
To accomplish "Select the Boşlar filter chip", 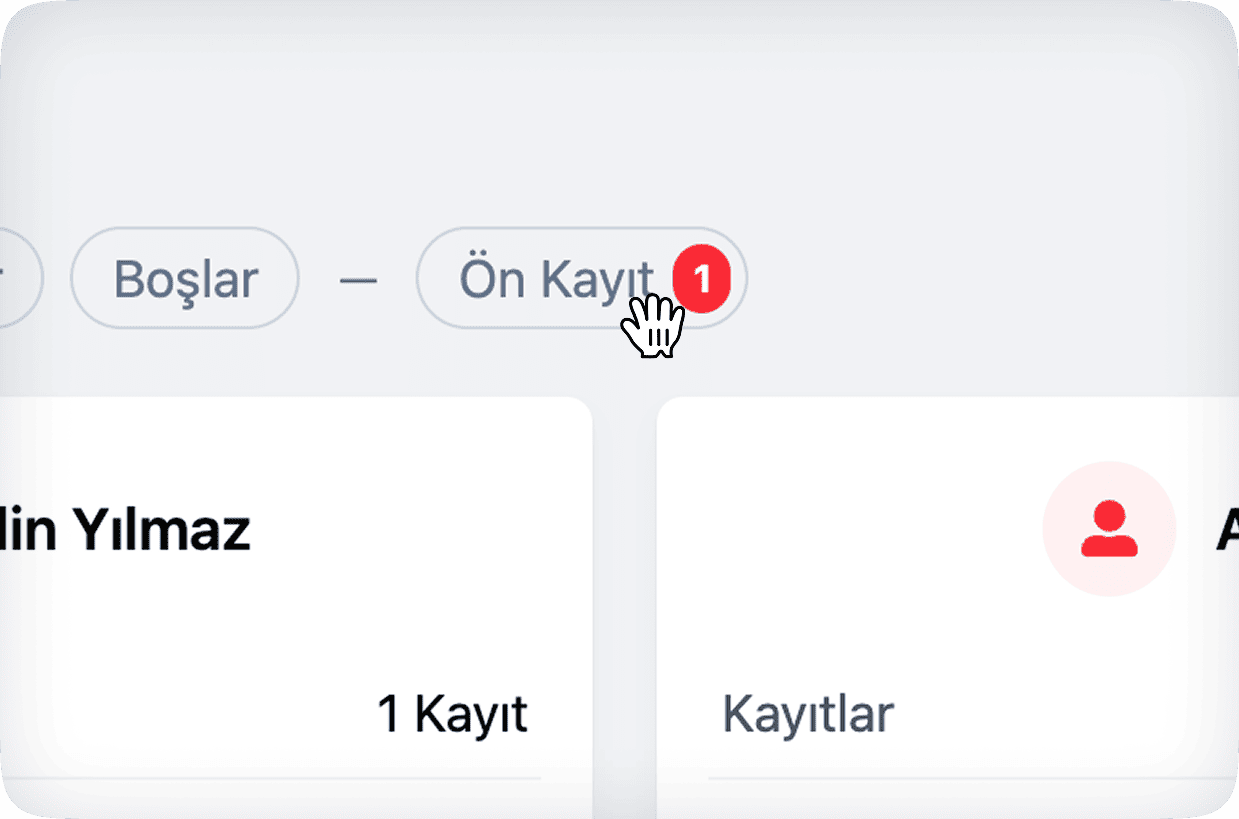I will [x=185, y=279].
